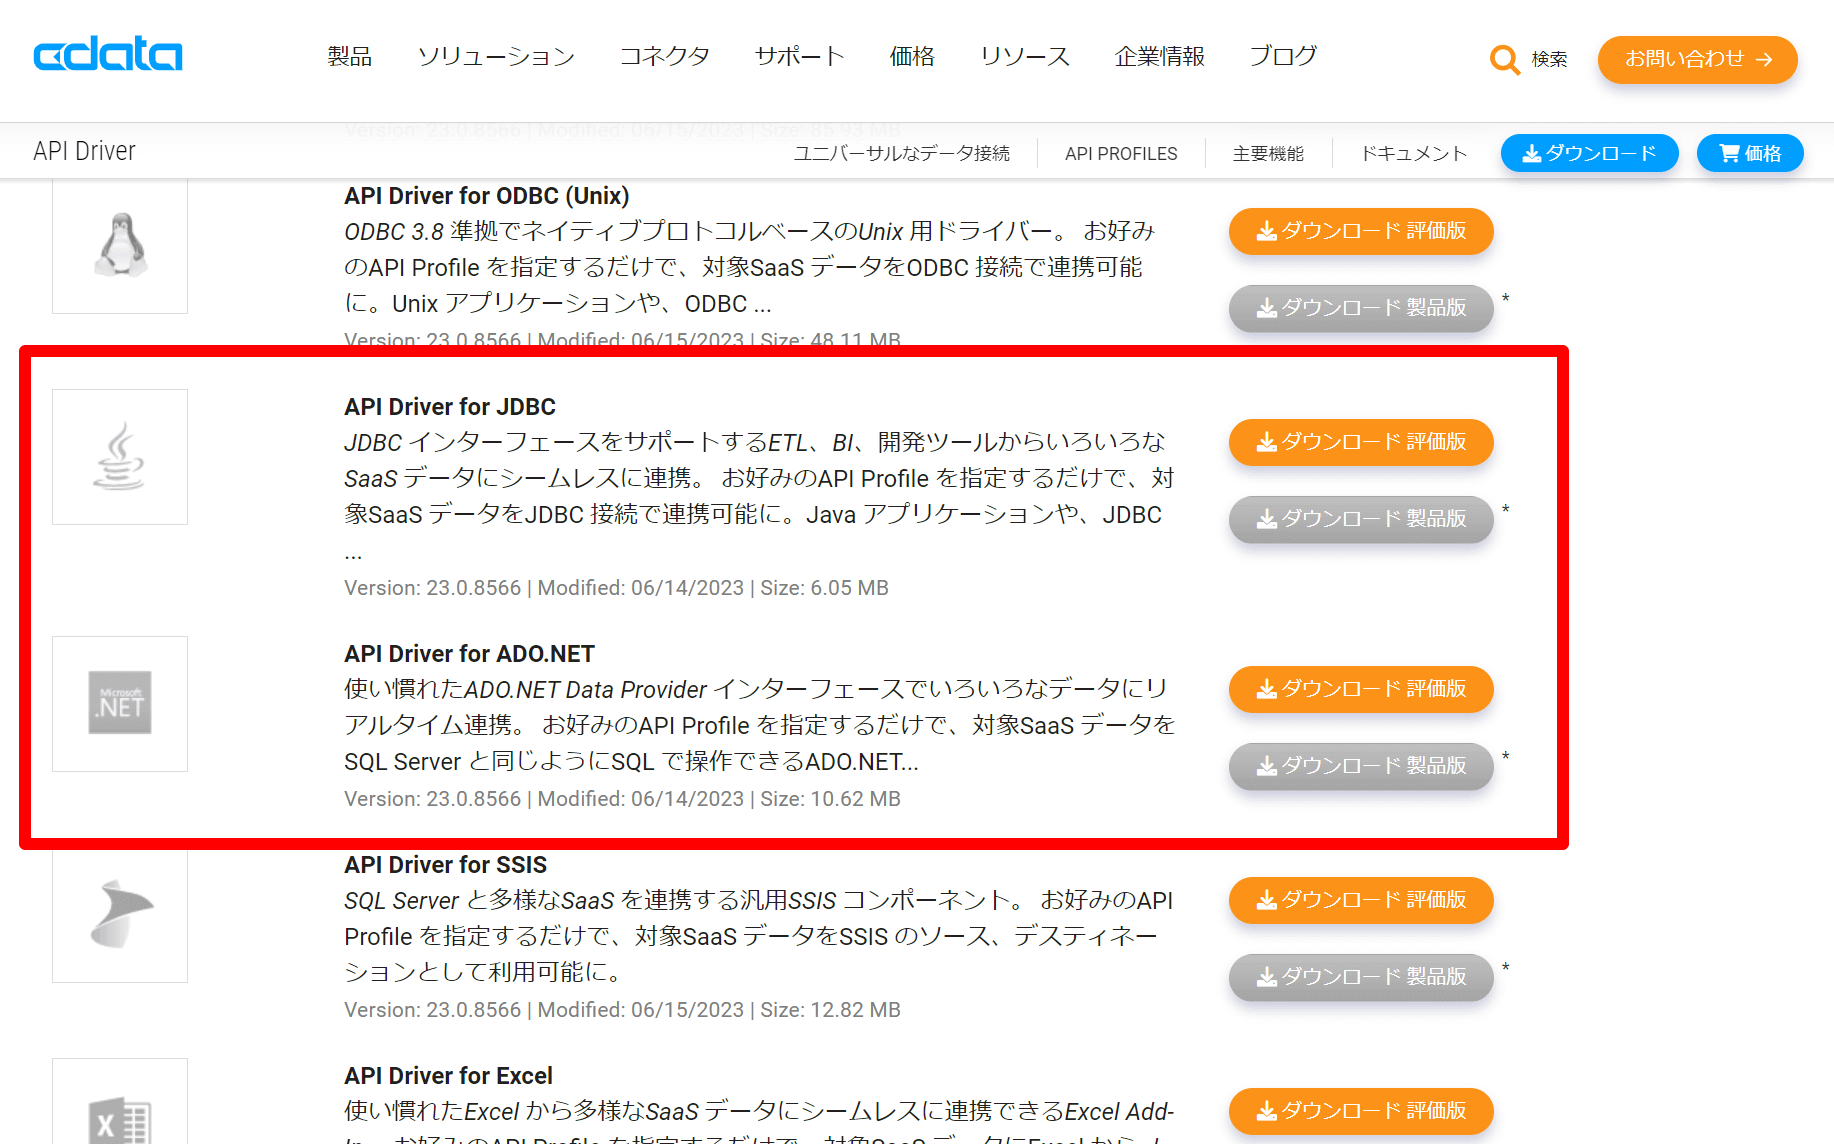Download ADO.NET 製品版 licensed version
Screen dimensions: 1834x1144
[x=1361, y=766]
